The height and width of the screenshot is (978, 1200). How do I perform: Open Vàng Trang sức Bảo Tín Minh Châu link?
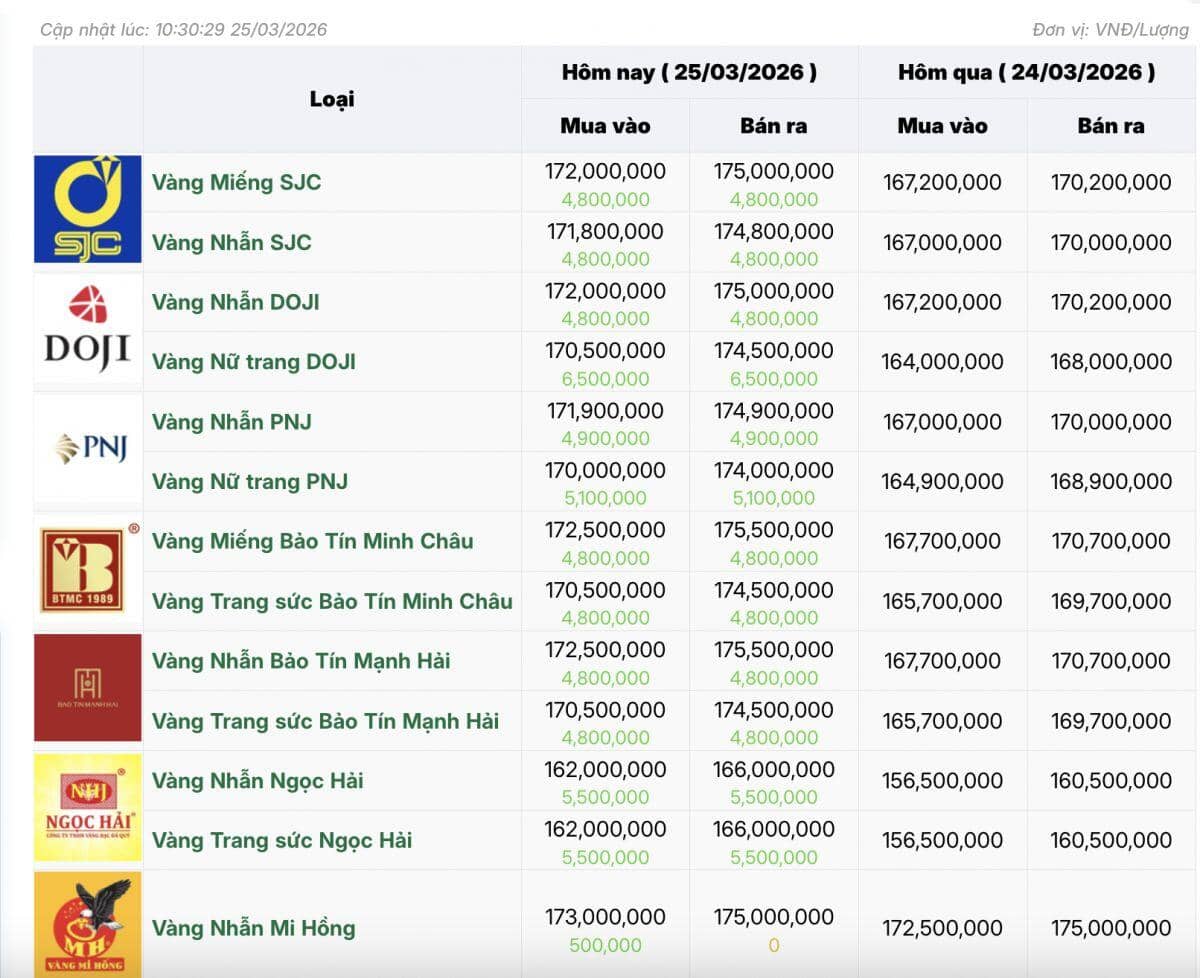[332, 602]
